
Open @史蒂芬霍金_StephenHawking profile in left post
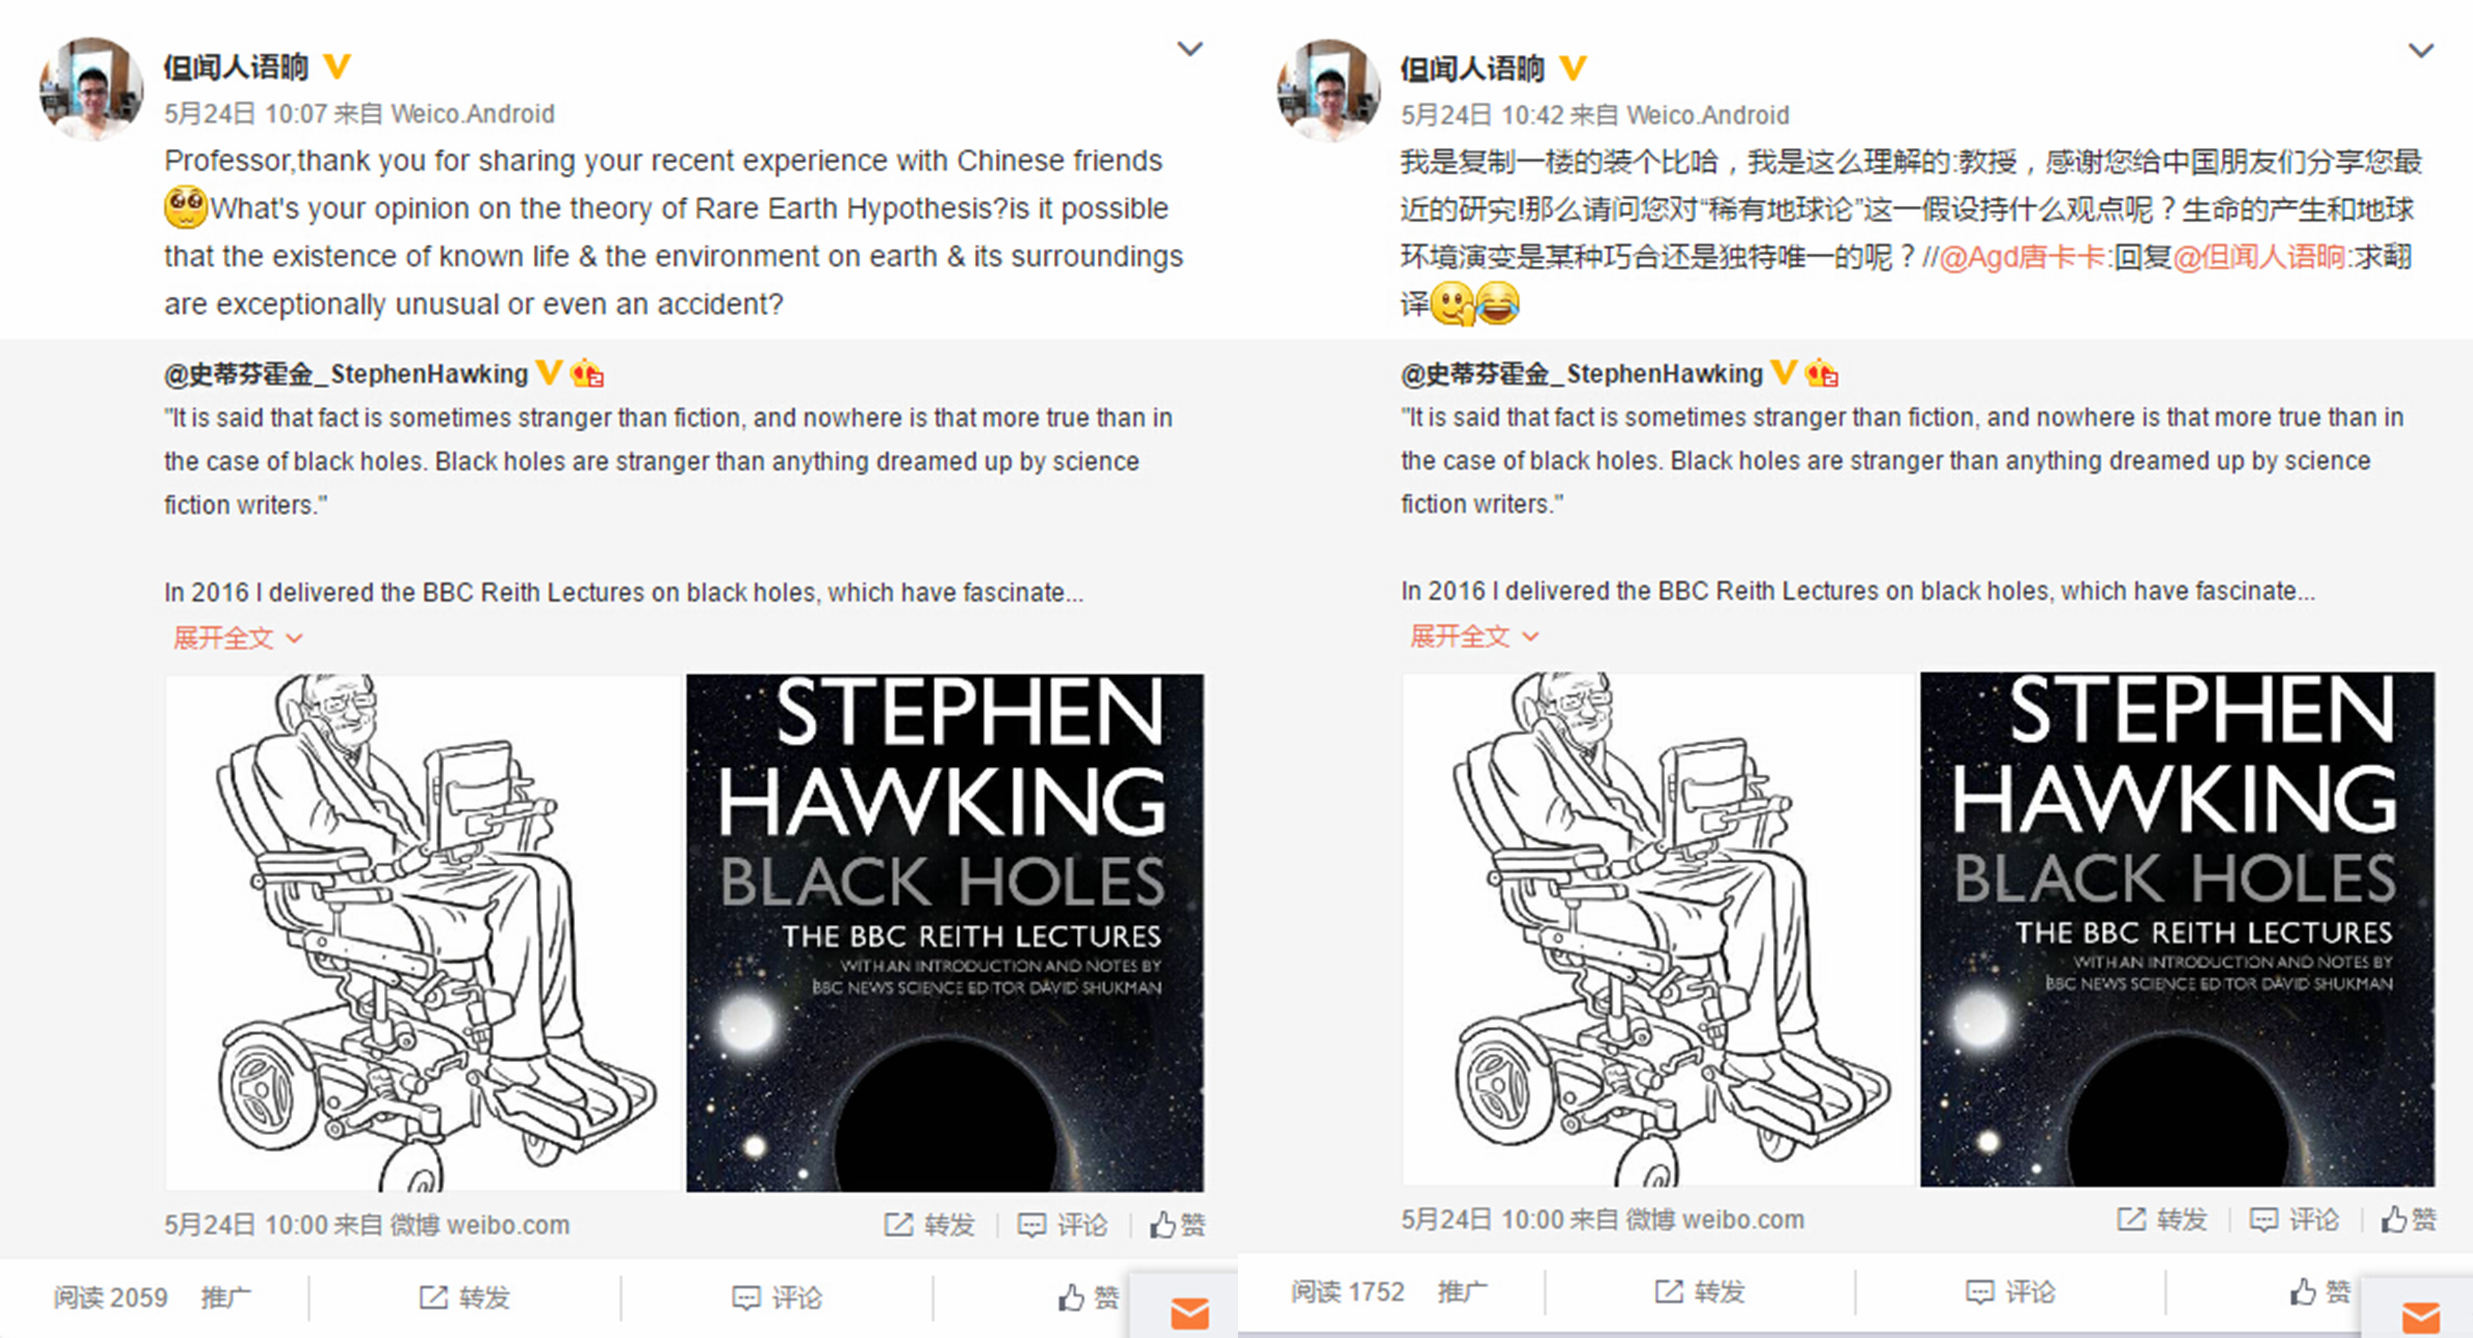pyautogui.click(x=346, y=374)
